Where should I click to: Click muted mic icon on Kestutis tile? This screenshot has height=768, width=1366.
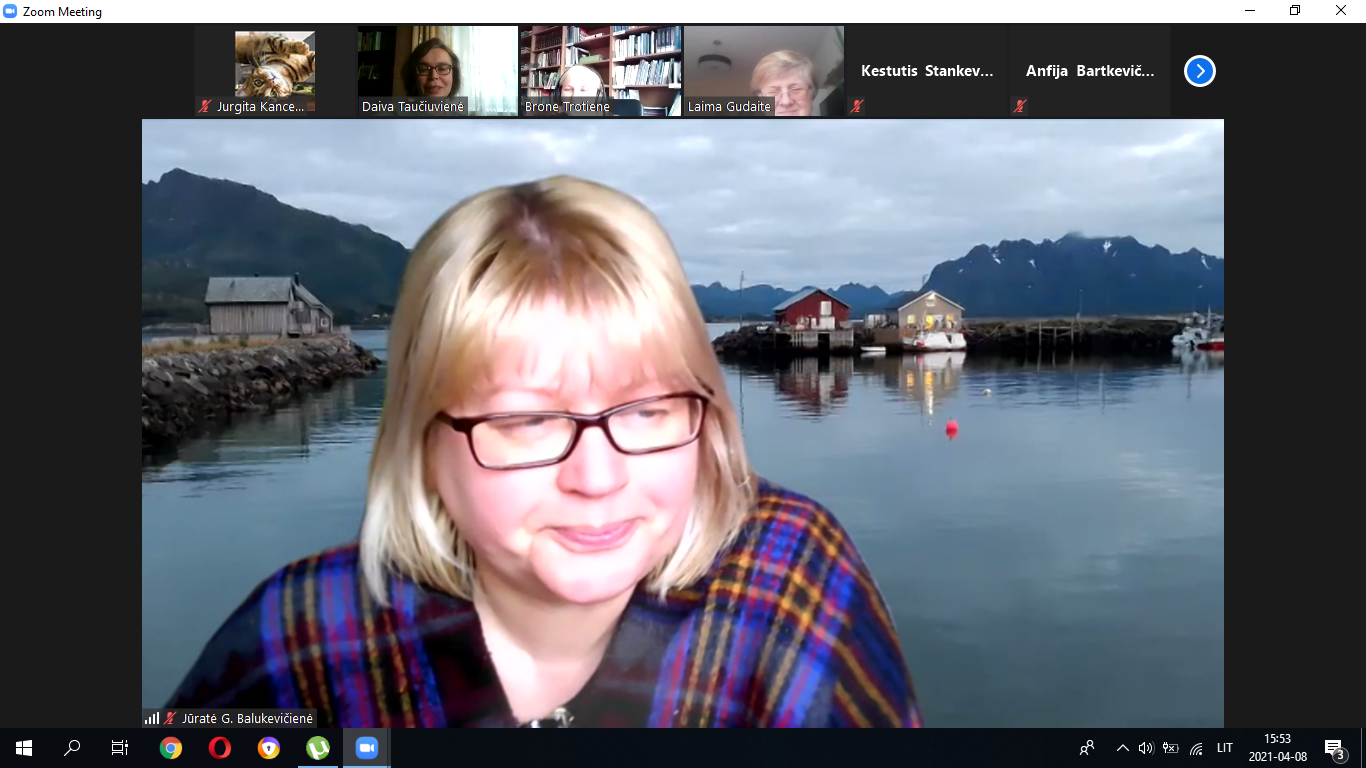(x=857, y=106)
